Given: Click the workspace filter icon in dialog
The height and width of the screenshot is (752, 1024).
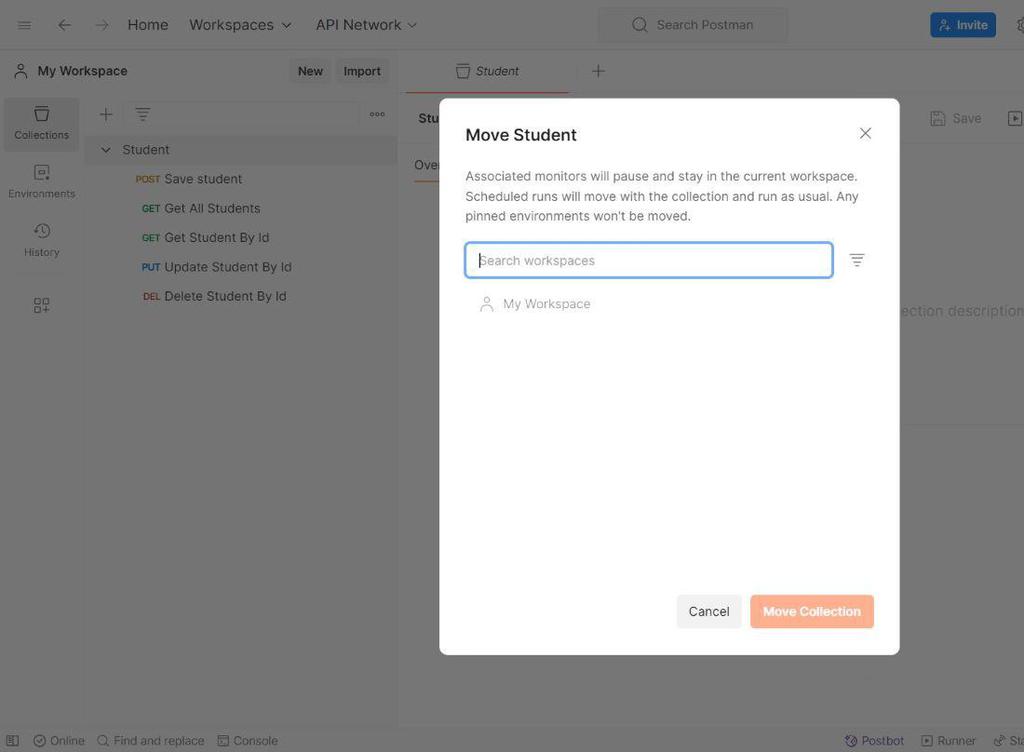Looking at the screenshot, I should pos(857,260).
